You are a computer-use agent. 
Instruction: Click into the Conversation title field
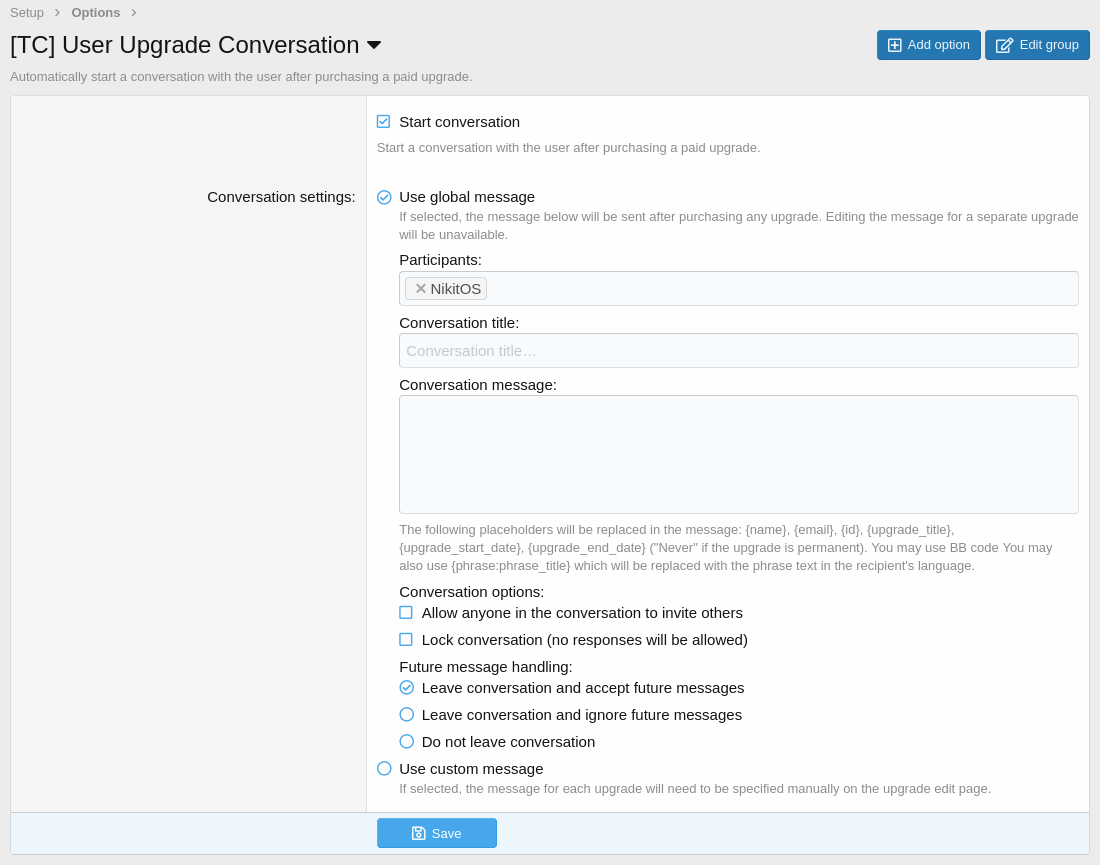[x=738, y=351]
